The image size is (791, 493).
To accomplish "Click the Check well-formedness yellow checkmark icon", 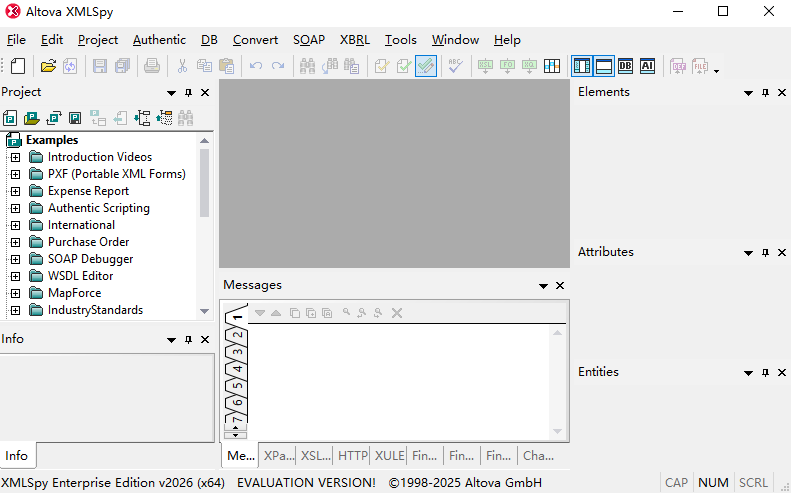I will (382, 66).
